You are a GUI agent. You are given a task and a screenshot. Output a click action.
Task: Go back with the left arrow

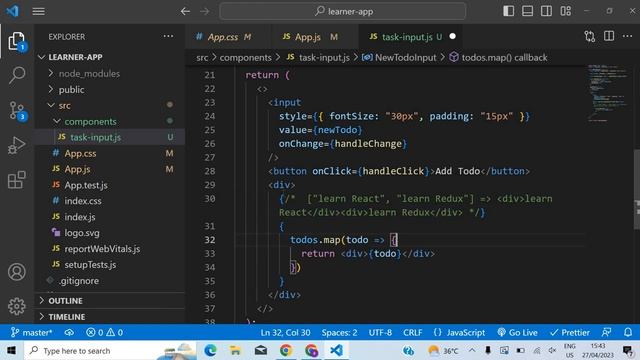185,11
